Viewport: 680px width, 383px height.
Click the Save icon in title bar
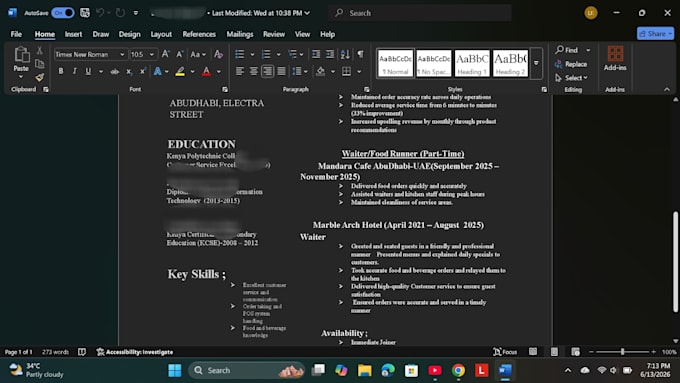(85, 13)
